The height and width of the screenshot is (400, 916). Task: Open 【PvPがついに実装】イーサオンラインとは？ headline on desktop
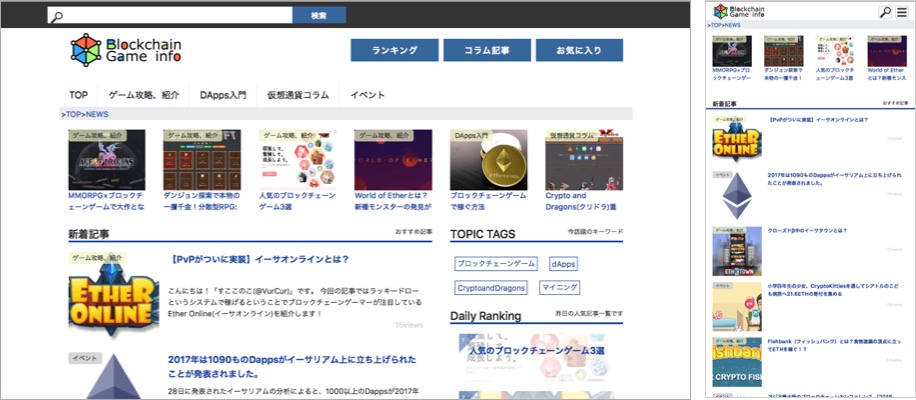(x=261, y=259)
